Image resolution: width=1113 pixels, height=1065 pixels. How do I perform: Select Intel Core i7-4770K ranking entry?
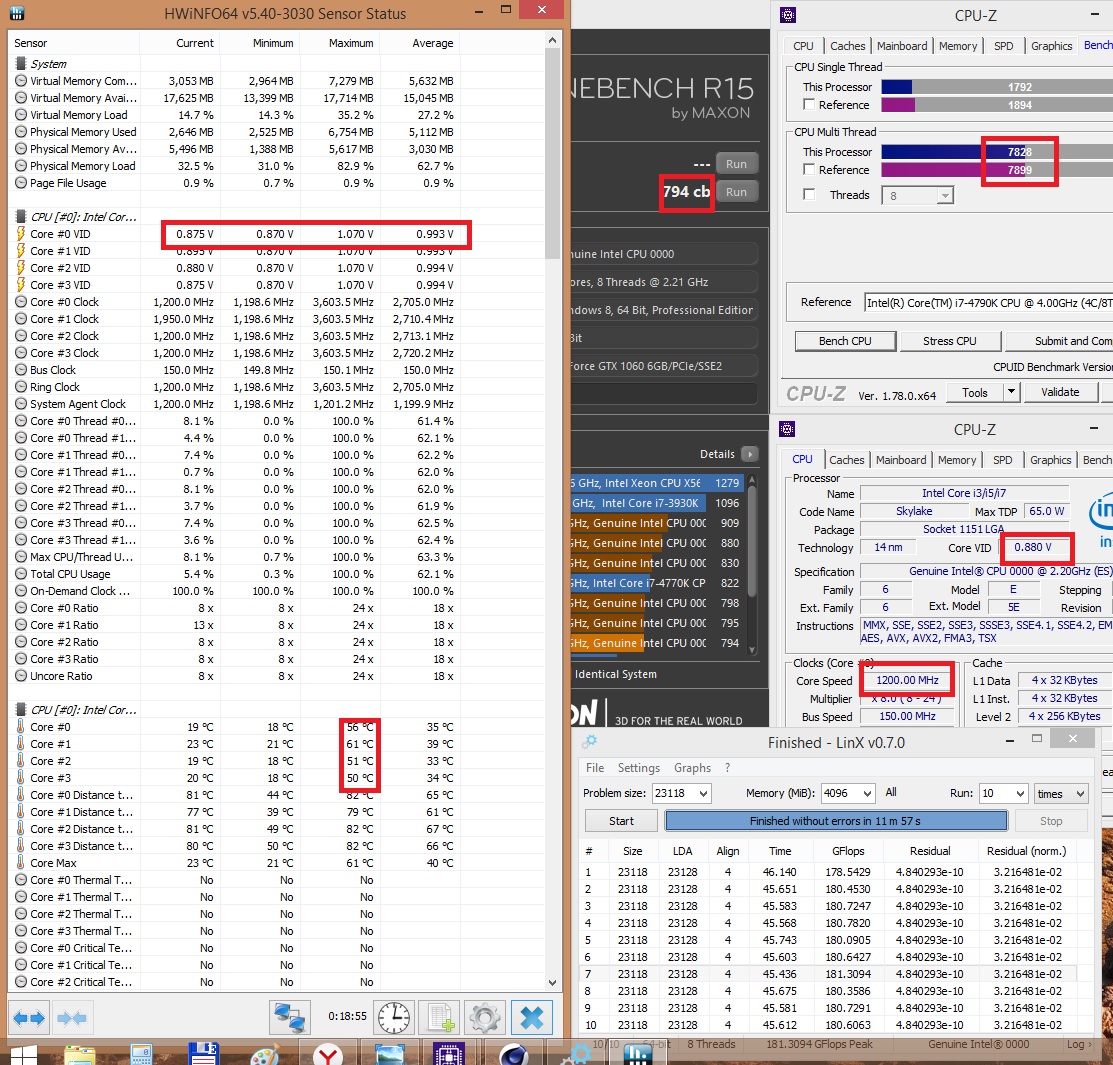[657, 583]
